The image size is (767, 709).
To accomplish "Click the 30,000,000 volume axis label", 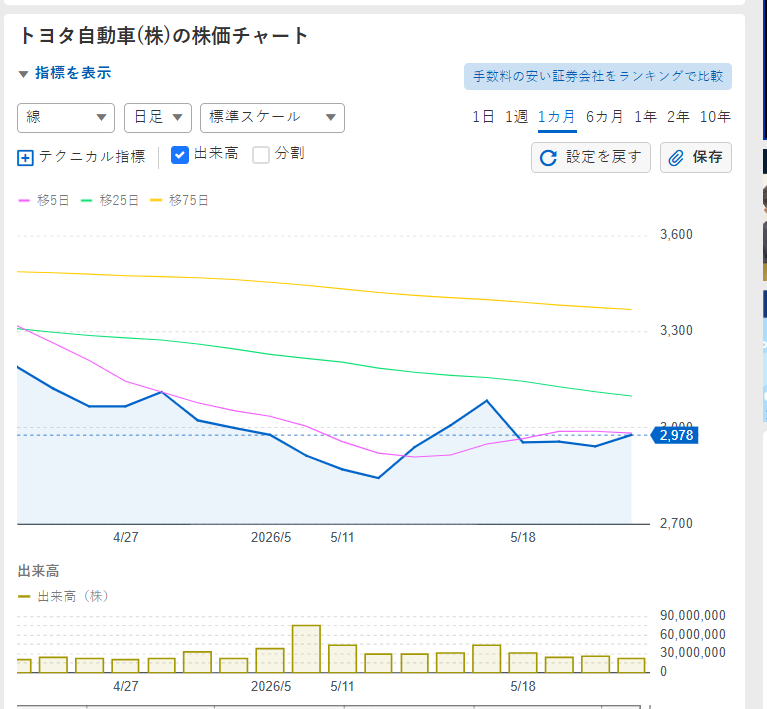I will point(693,653).
